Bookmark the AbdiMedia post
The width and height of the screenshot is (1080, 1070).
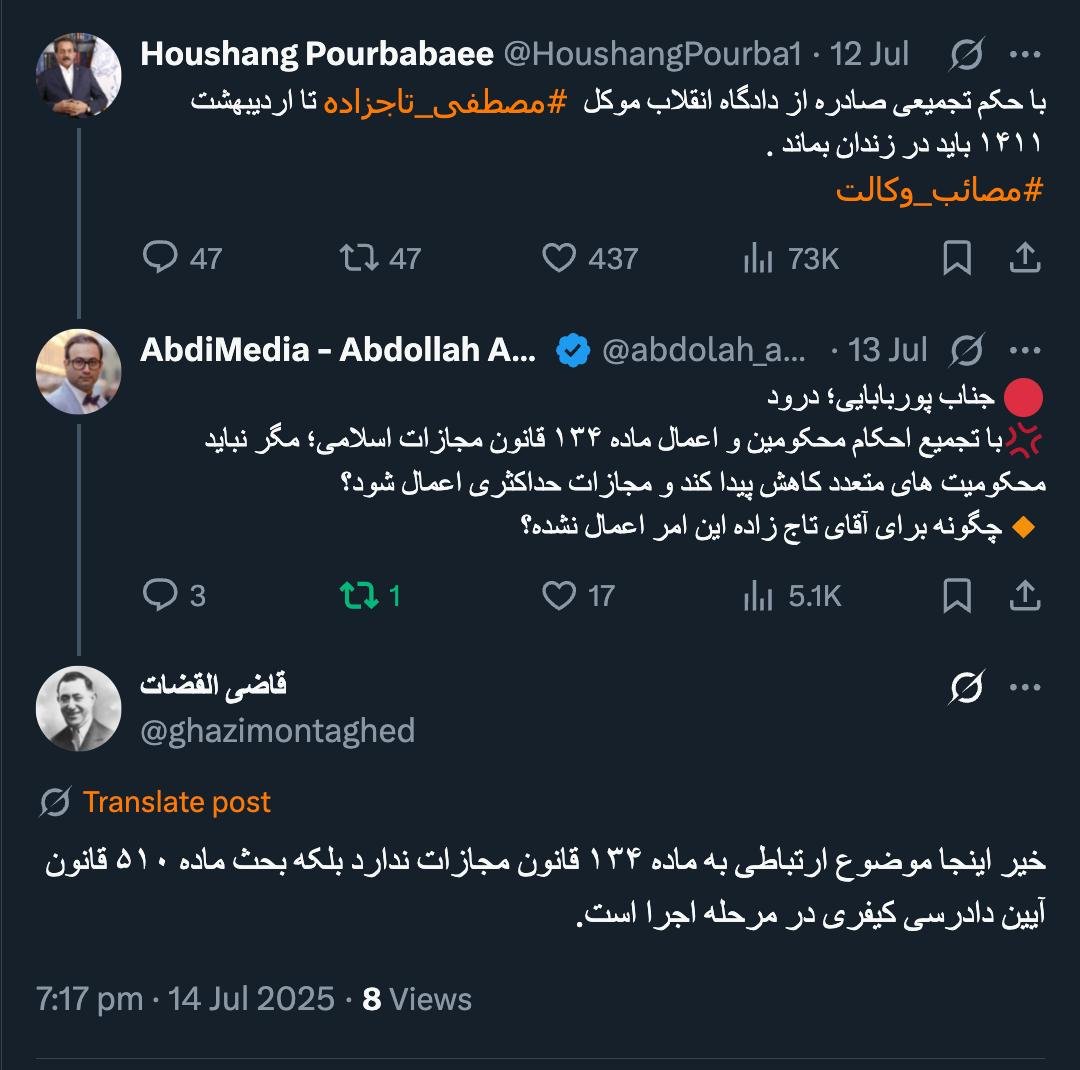point(957,596)
